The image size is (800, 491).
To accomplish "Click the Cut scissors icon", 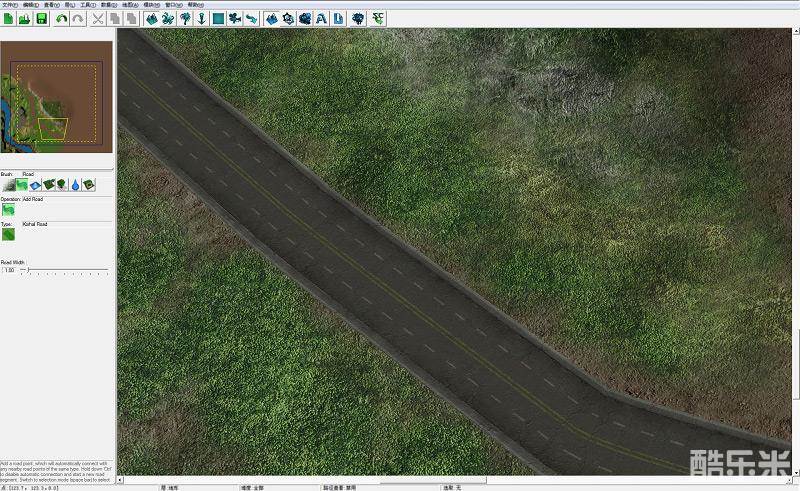I will pos(98,18).
